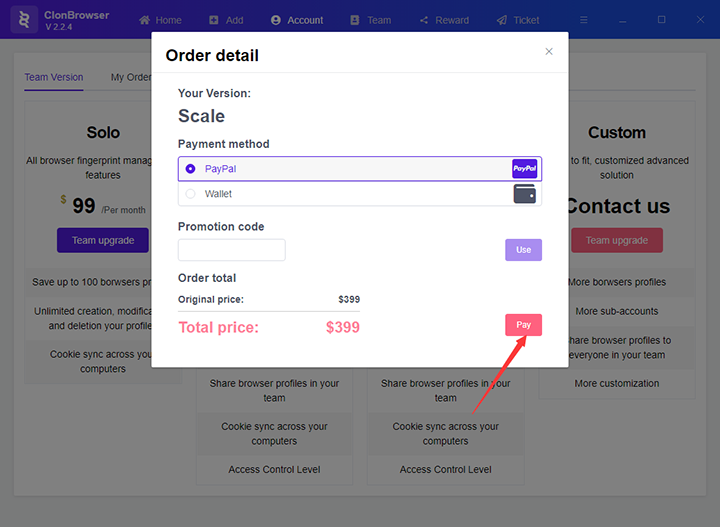Click Custom plan red Team upgrade button
Screen dimensions: 720x527
click(617, 240)
